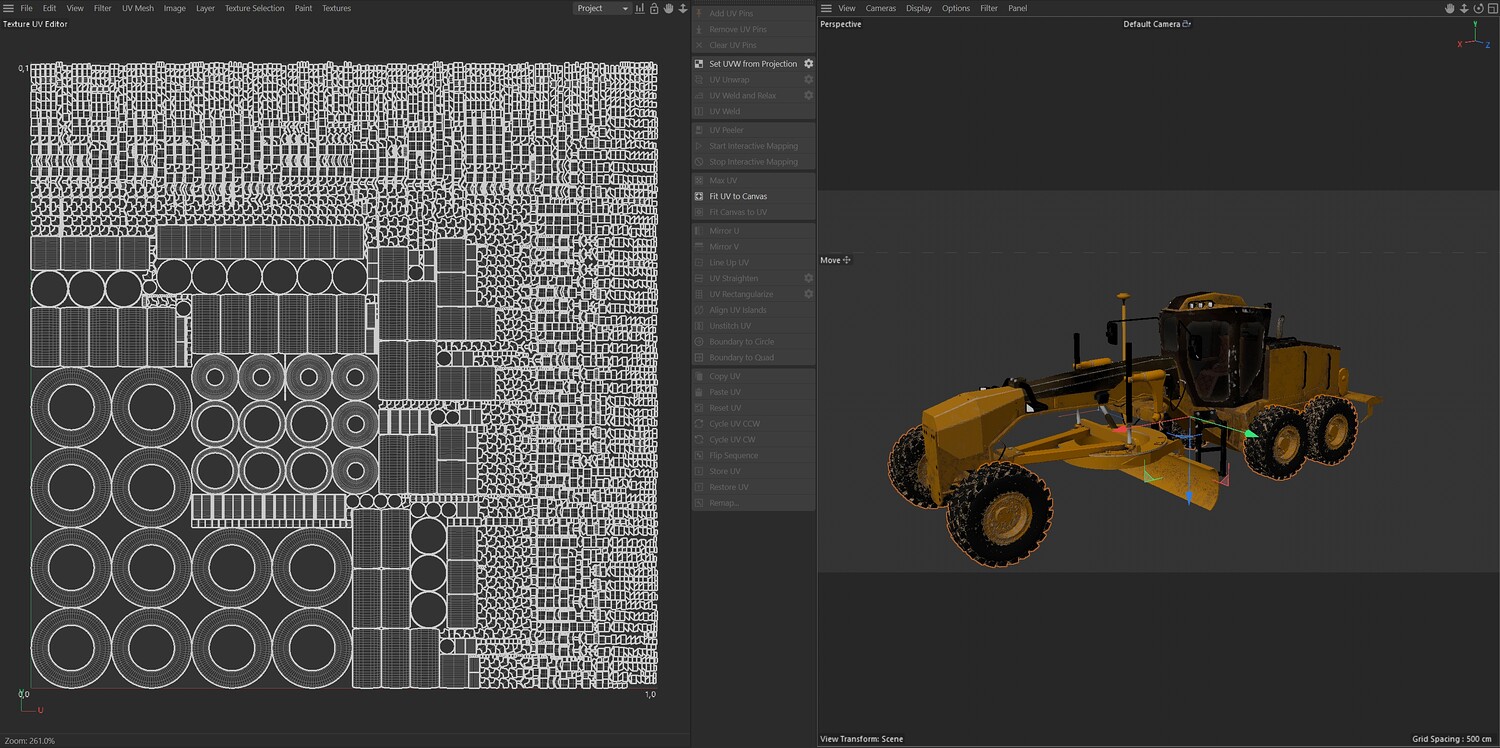Click the UV Unwrap command

click(754, 80)
